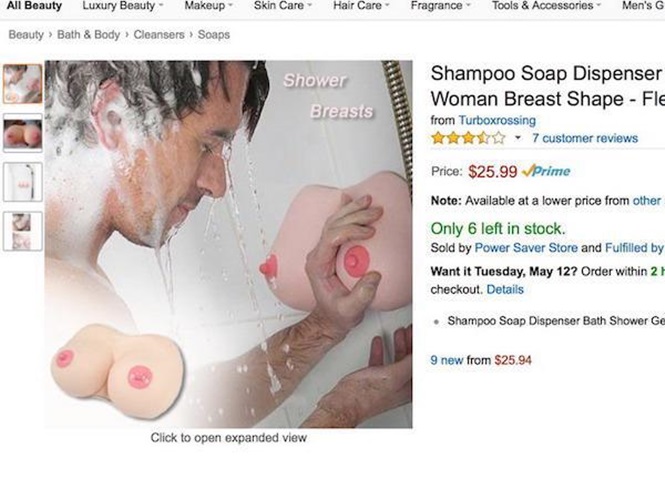The image size is (665, 478).
Task: Click the Prime logo icon
Action: coord(546,171)
